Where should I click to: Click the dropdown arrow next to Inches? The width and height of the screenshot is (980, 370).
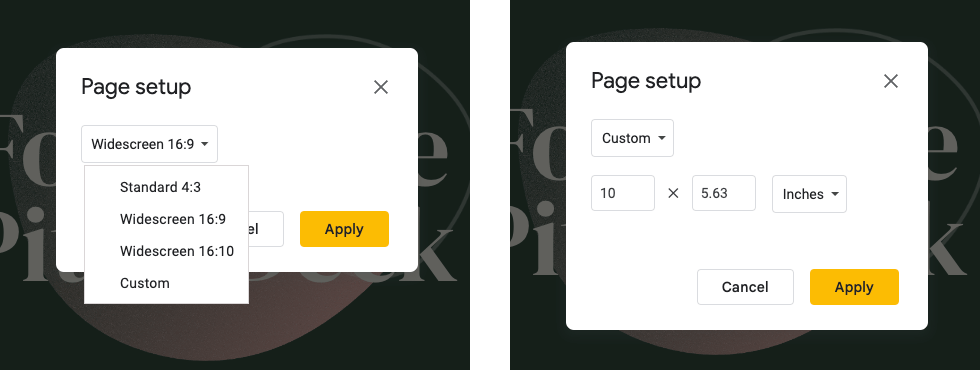point(834,194)
